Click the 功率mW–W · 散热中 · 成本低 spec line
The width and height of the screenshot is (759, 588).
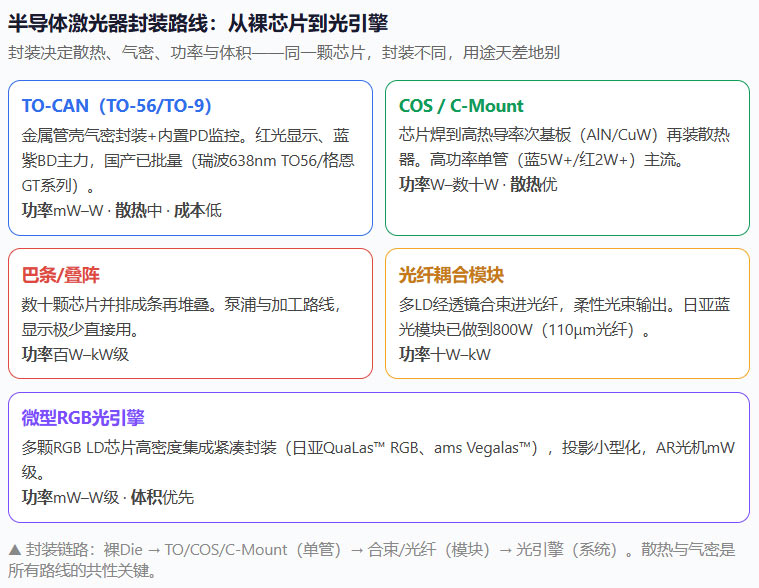pos(121,210)
